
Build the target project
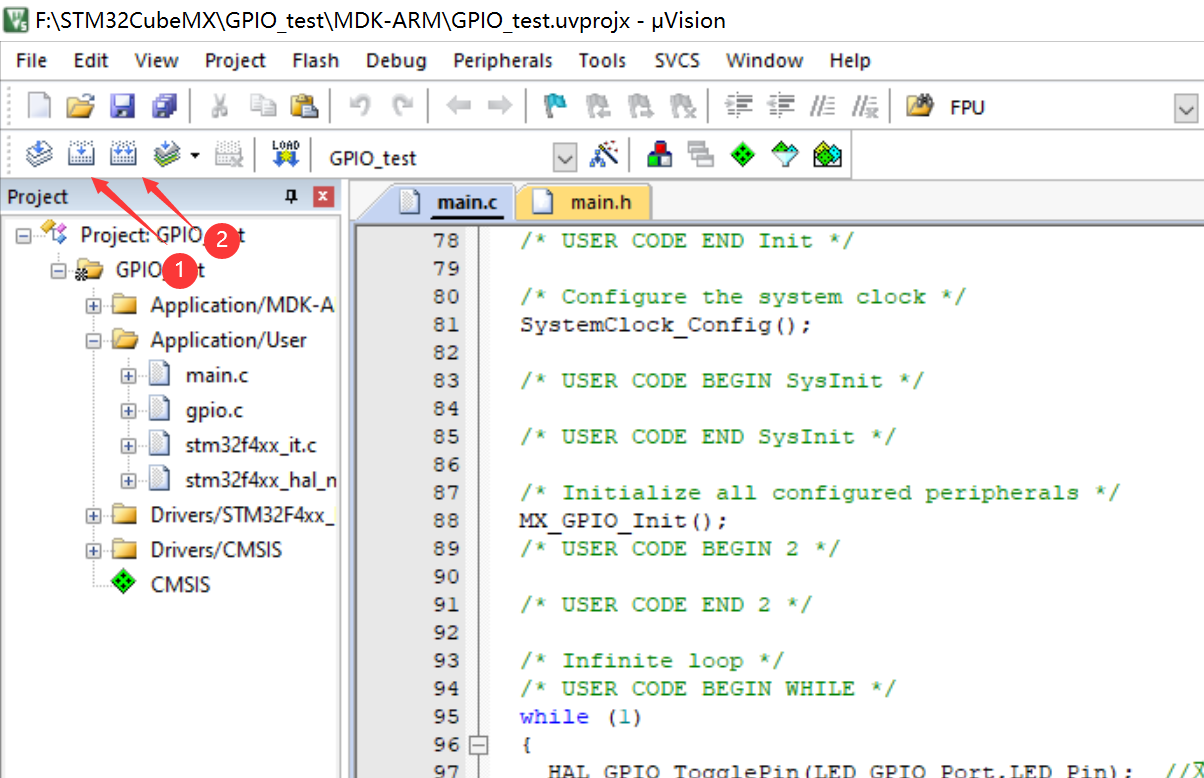click(80, 153)
